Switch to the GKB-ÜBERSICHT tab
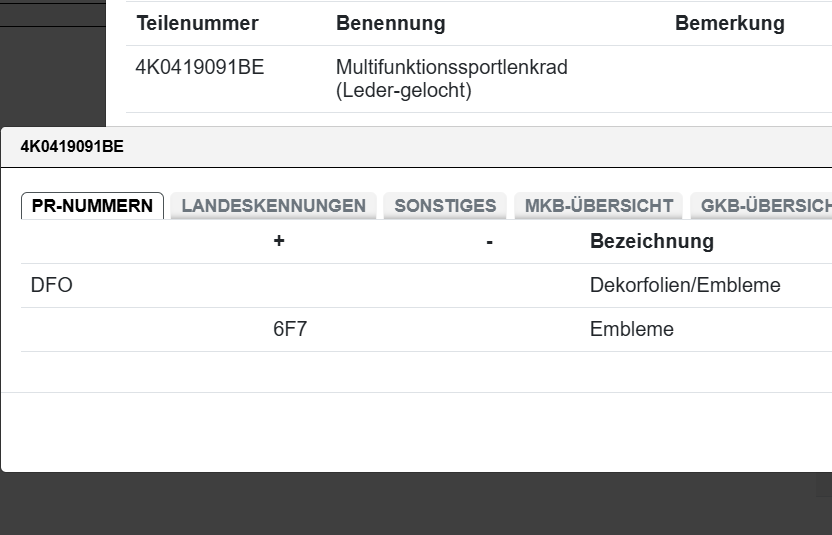The width and height of the screenshot is (832, 535). (764, 206)
